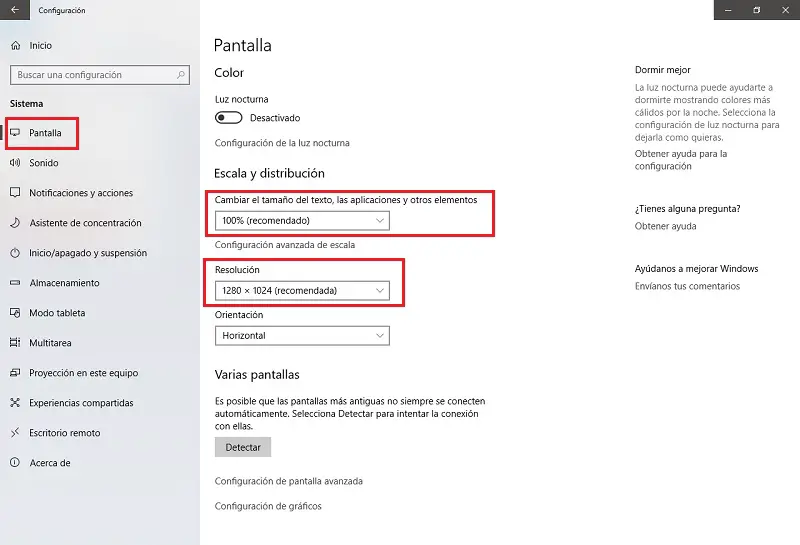This screenshot has width=800, height=545.
Task: Click the Inicio home icon
Action: pyautogui.click(x=15, y=46)
